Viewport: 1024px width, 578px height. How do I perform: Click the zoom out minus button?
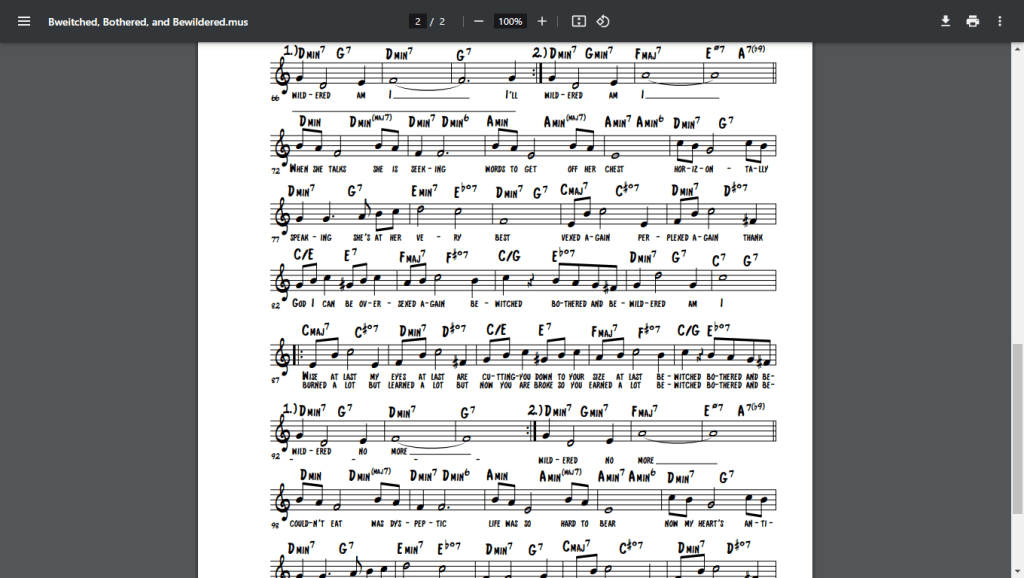click(479, 21)
